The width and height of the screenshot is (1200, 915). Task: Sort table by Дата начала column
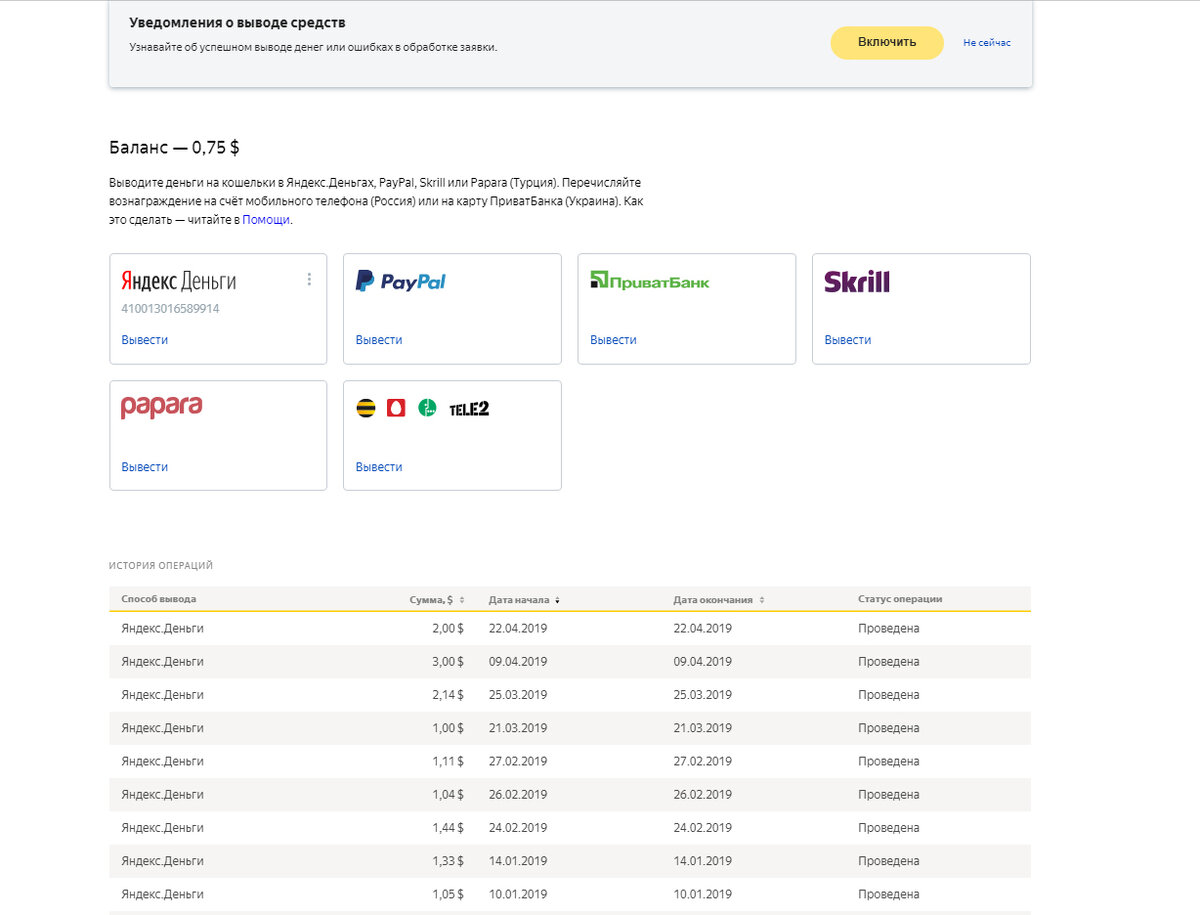[x=524, y=599]
